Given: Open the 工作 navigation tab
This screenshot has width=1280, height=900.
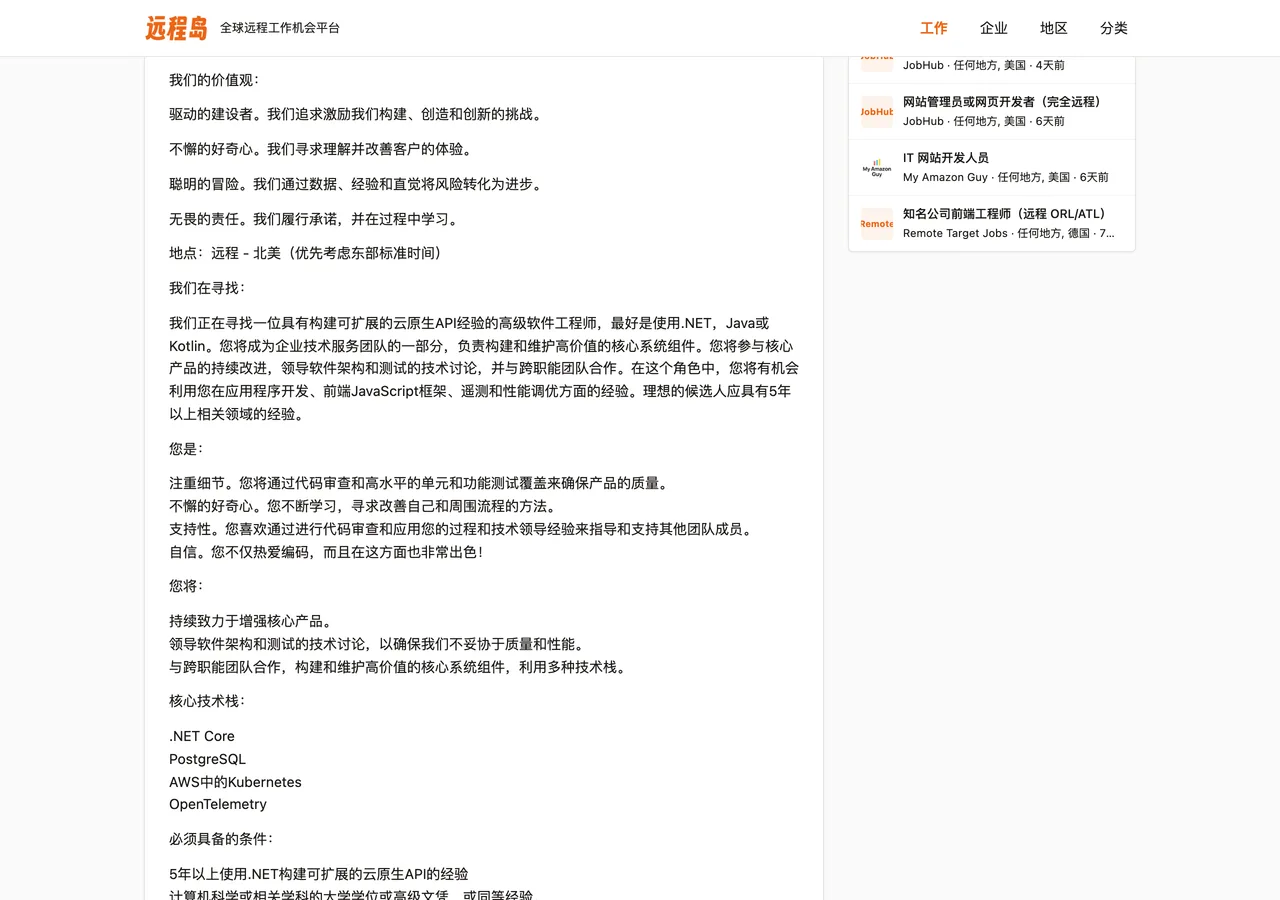Looking at the screenshot, I should click(934, 28).
